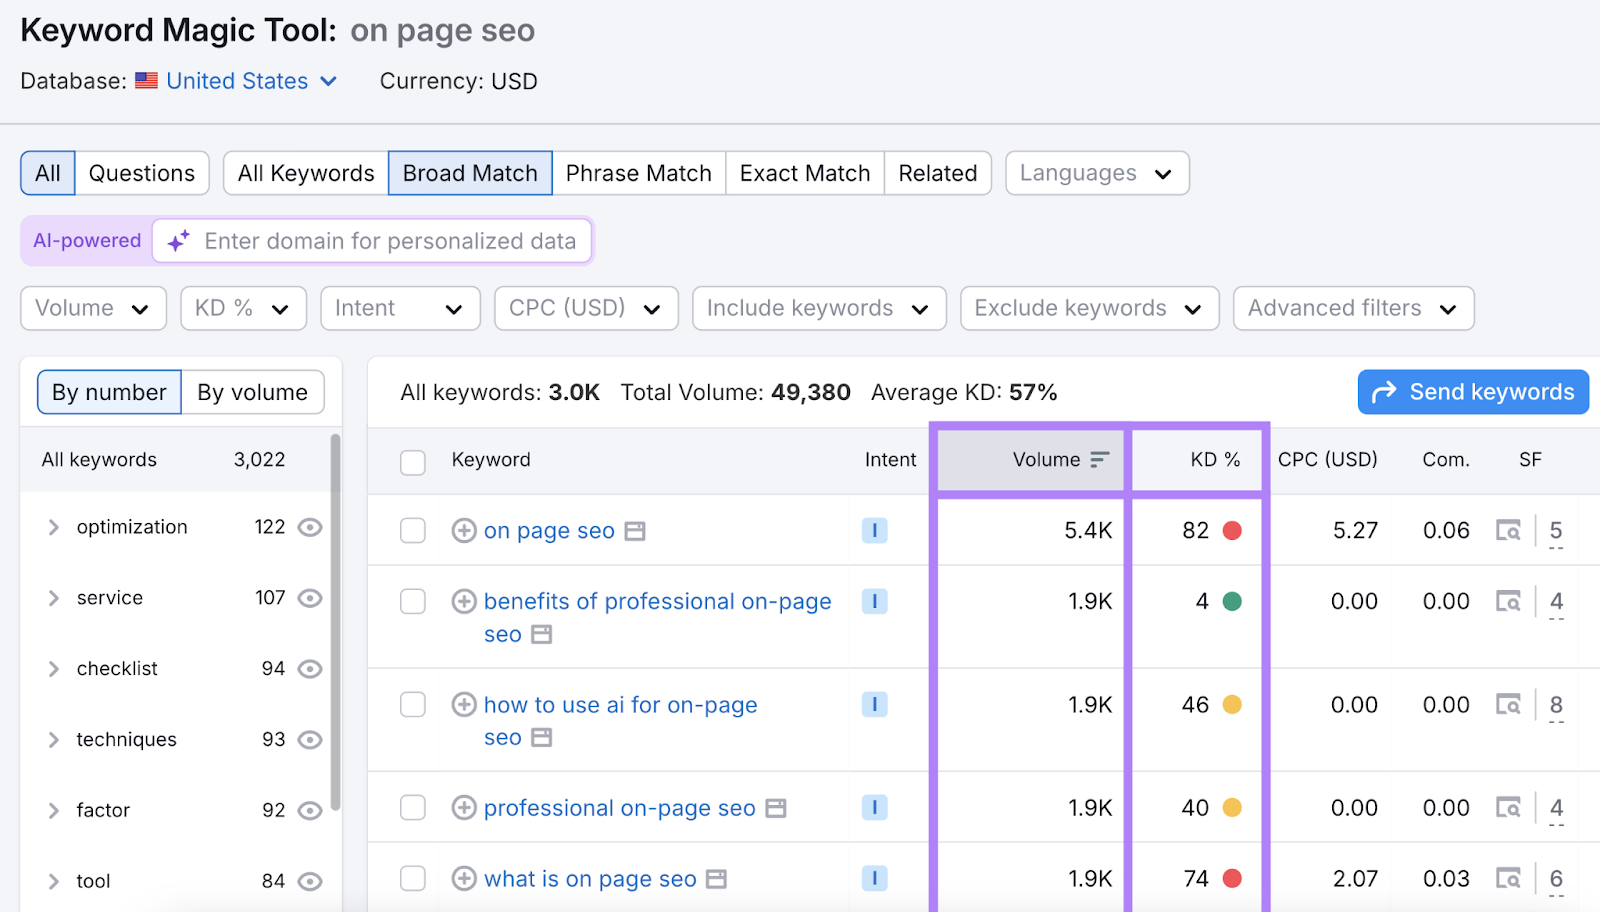
Task: Open the KD % filter dropdown
Action: coord(242,308)
